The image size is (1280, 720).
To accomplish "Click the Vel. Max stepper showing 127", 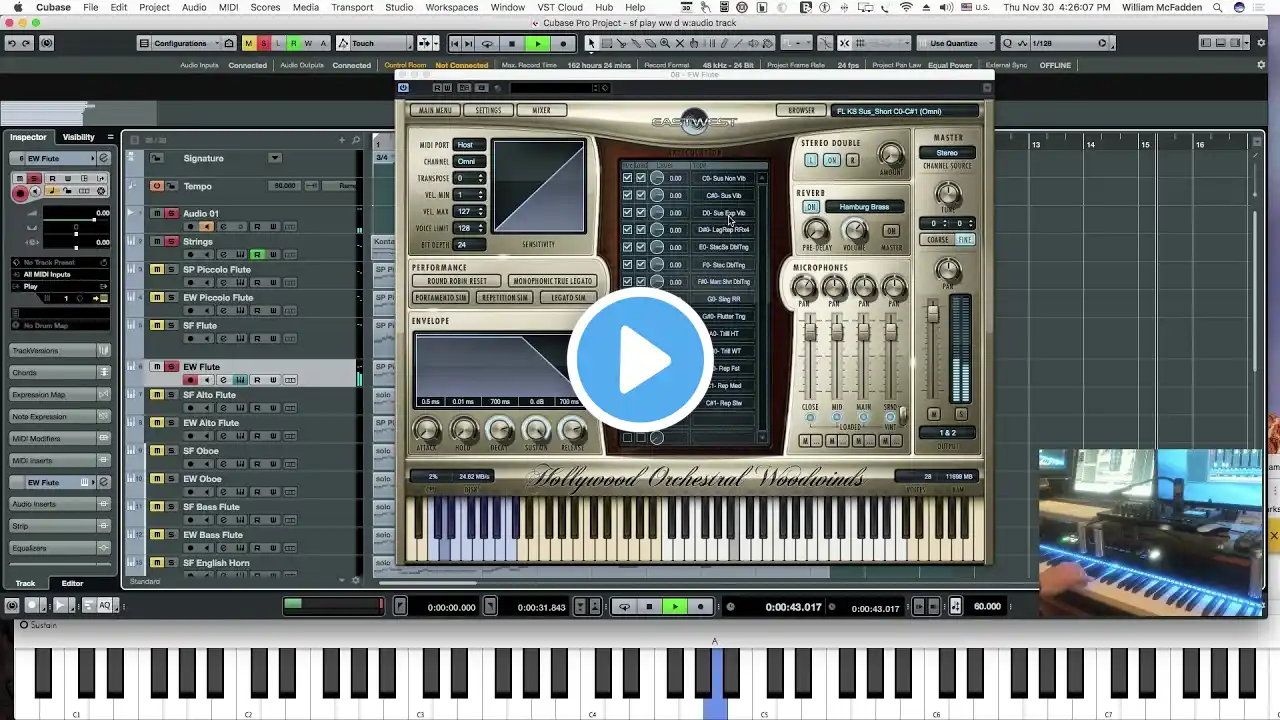I will coord(469,211).
